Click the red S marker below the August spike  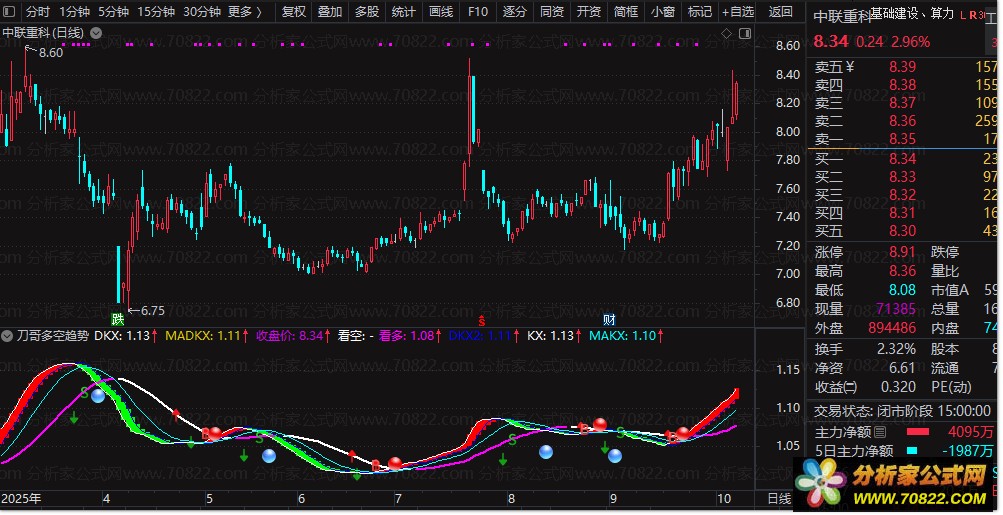[482, 320]
